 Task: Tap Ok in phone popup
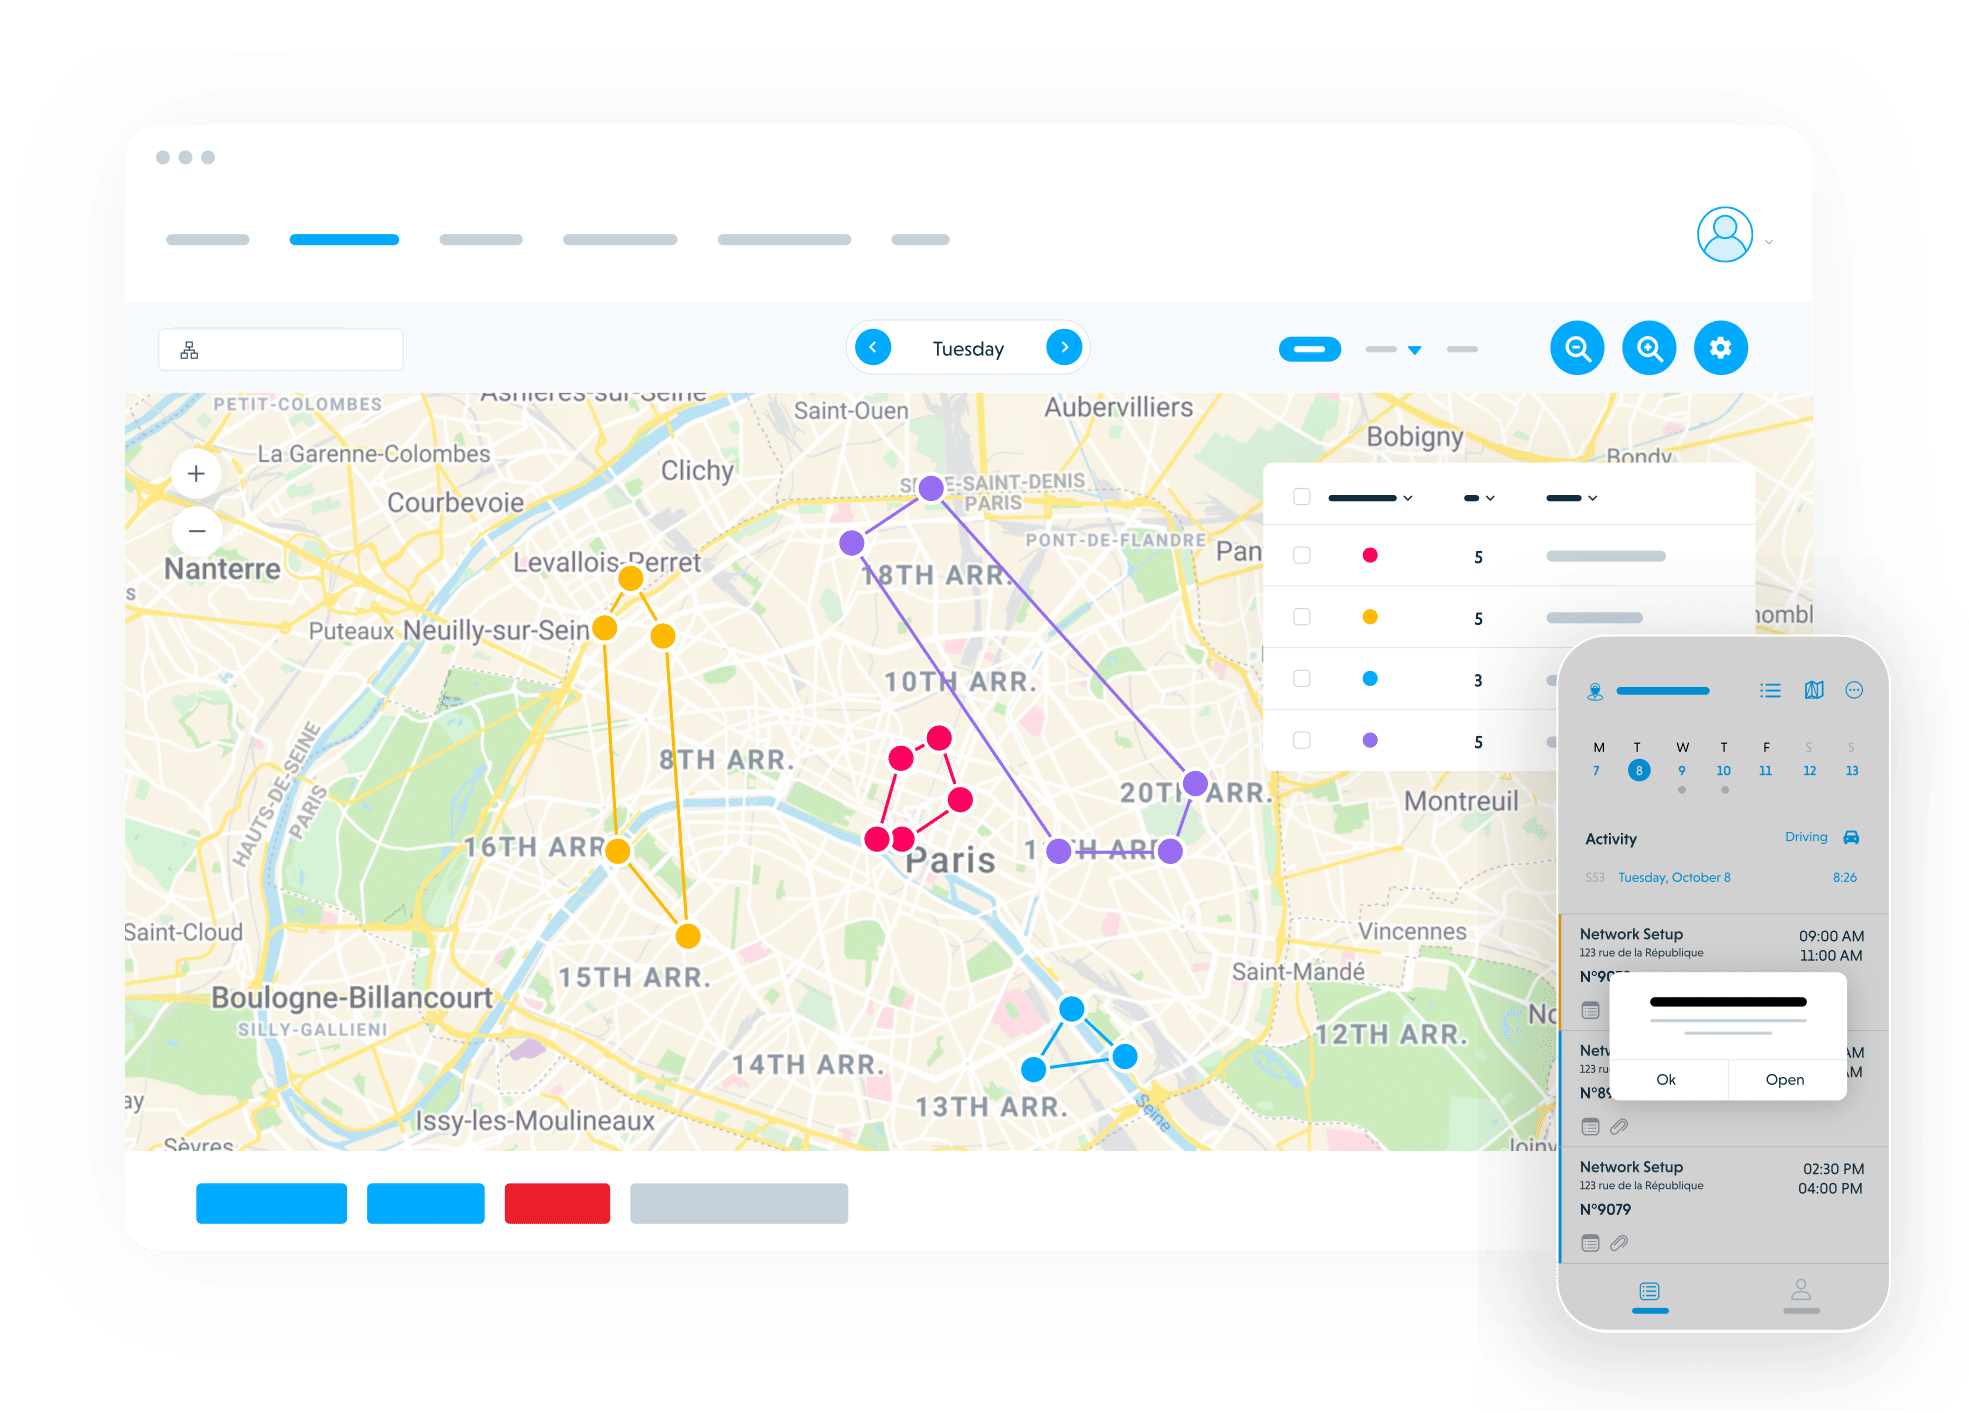(1667, 1080)
